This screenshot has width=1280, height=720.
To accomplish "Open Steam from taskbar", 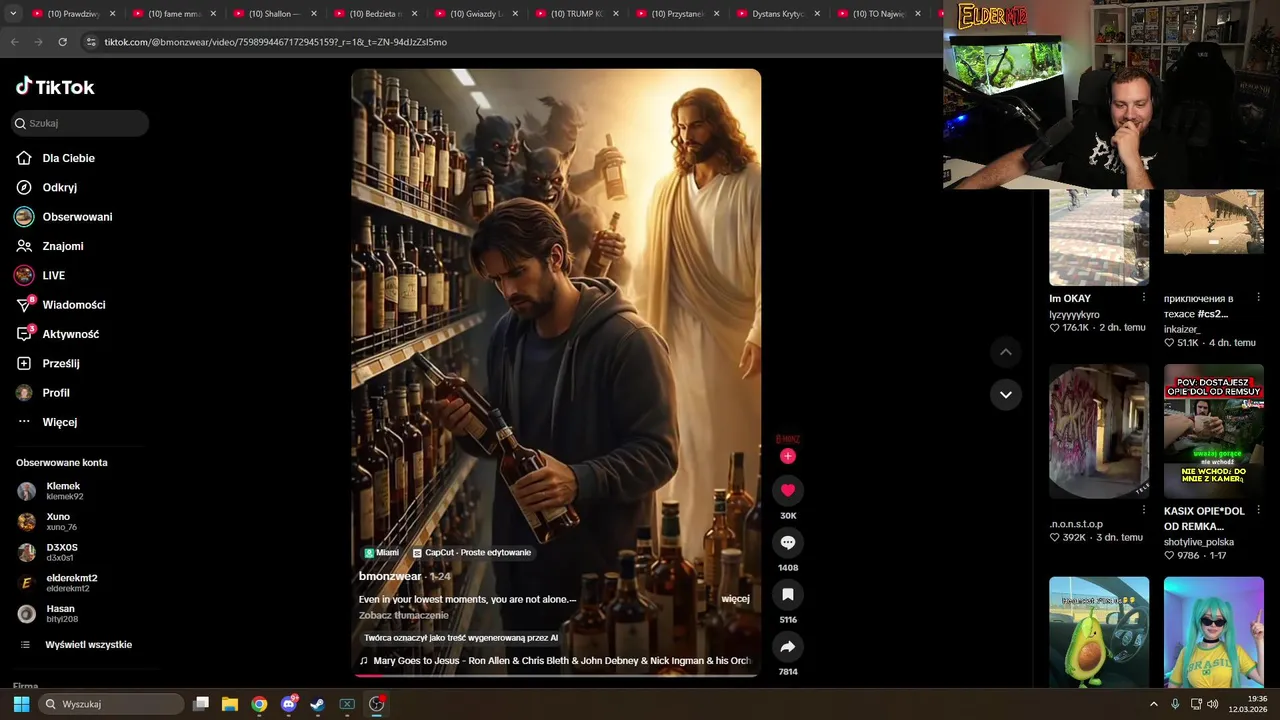I will pos(317,704).
